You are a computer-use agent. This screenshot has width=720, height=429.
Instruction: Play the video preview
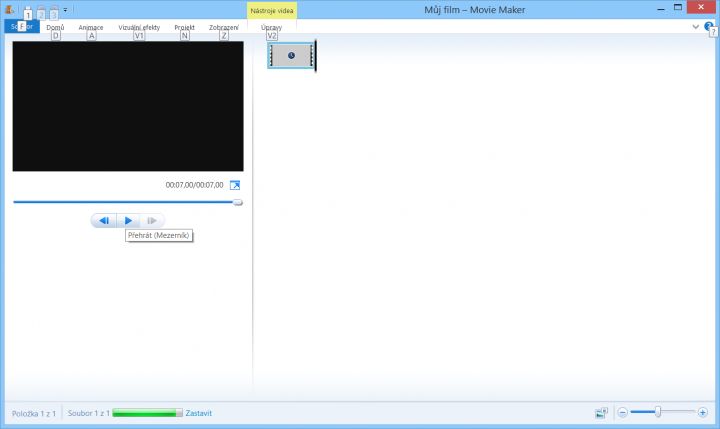128,220
